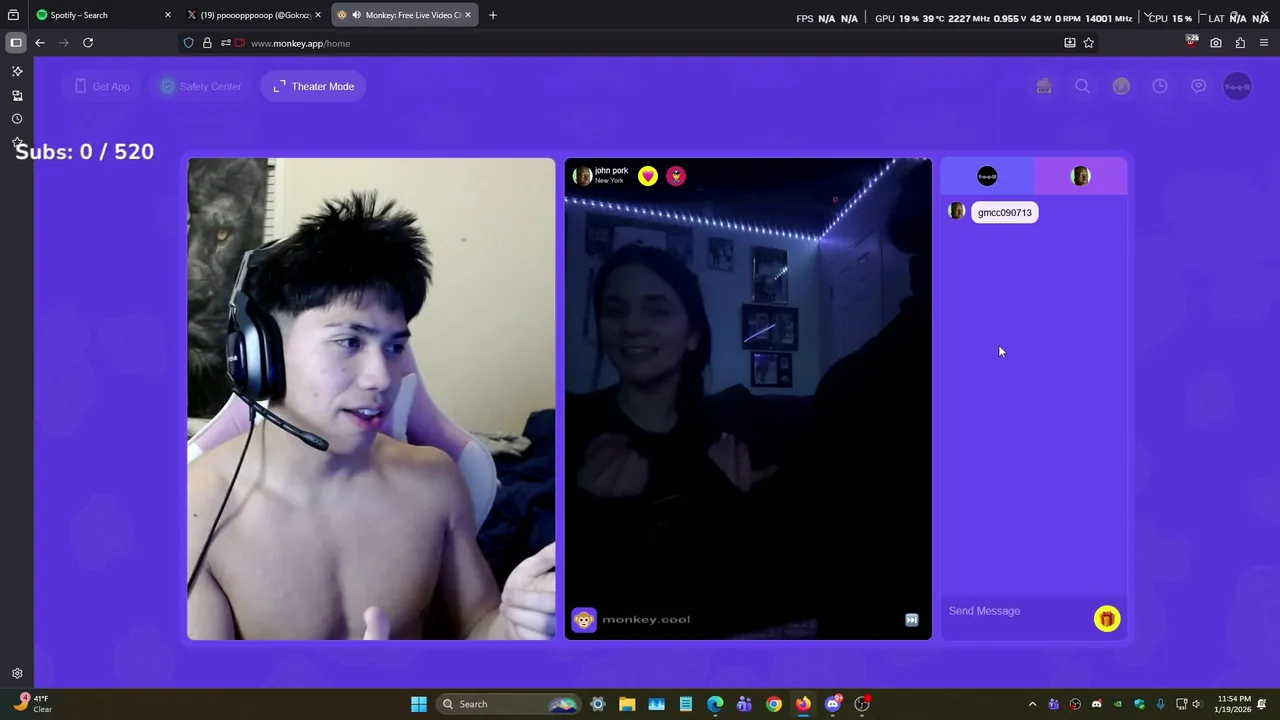
Task: Open the browser hamburger menu
Action: coord(1264,43)
